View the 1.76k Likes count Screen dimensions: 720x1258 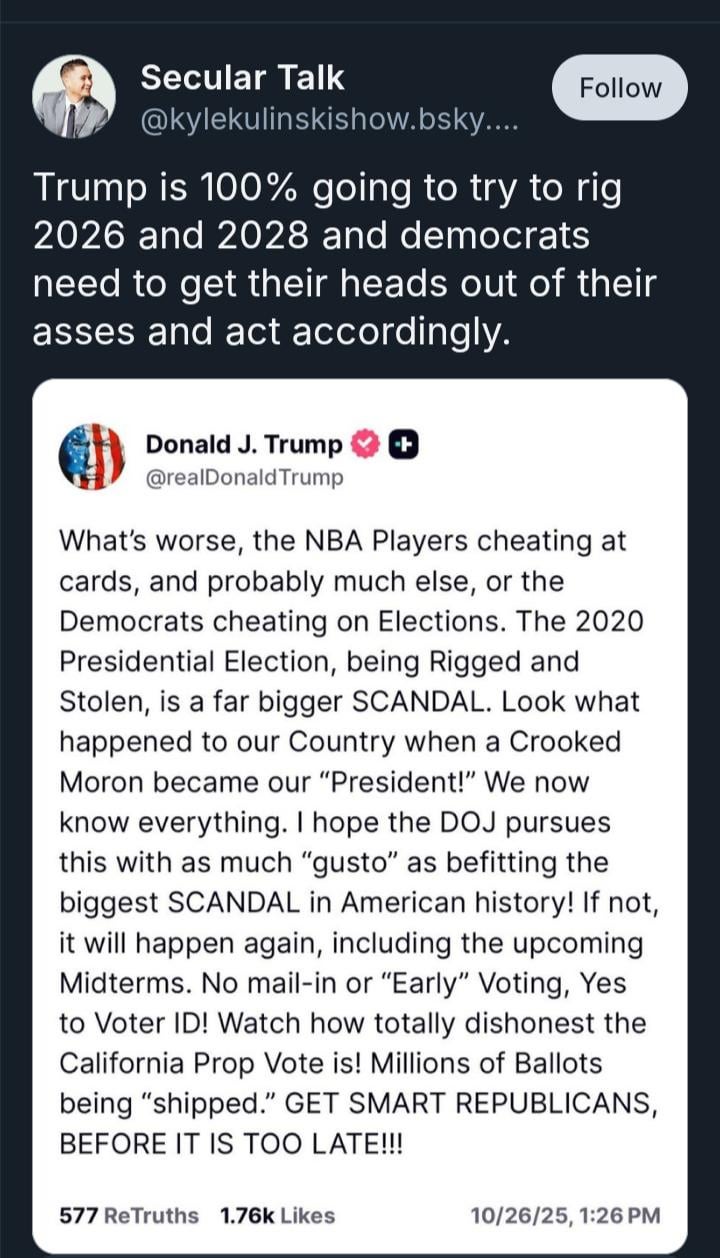click(277, 1215)
